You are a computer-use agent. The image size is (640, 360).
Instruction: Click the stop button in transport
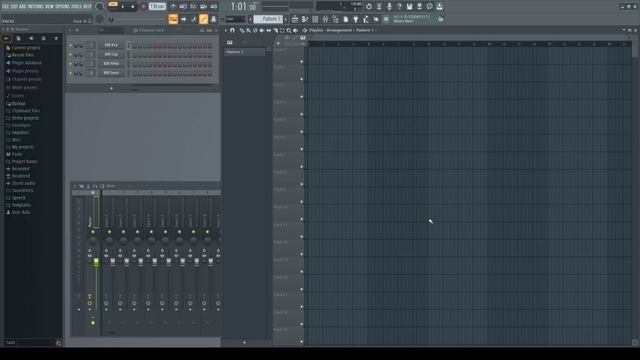point(133,7)
